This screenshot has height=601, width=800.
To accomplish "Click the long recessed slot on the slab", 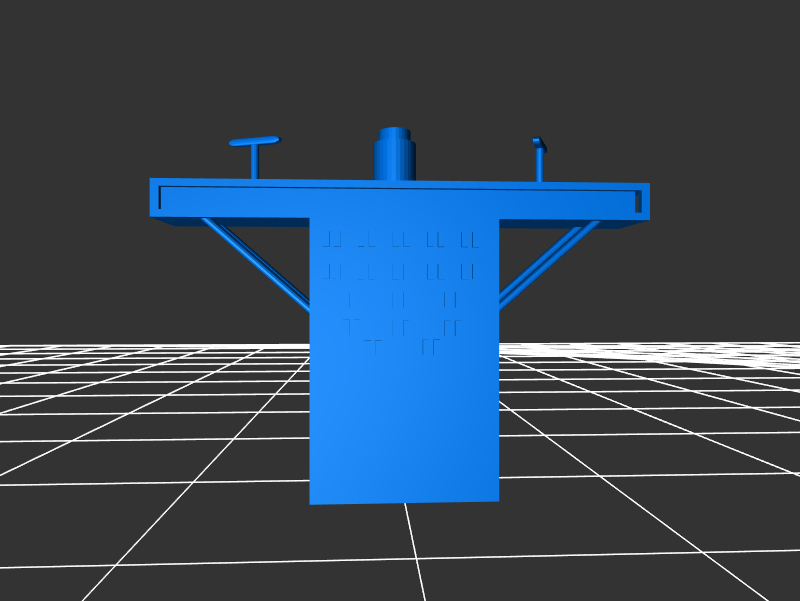I will (400, 199).
